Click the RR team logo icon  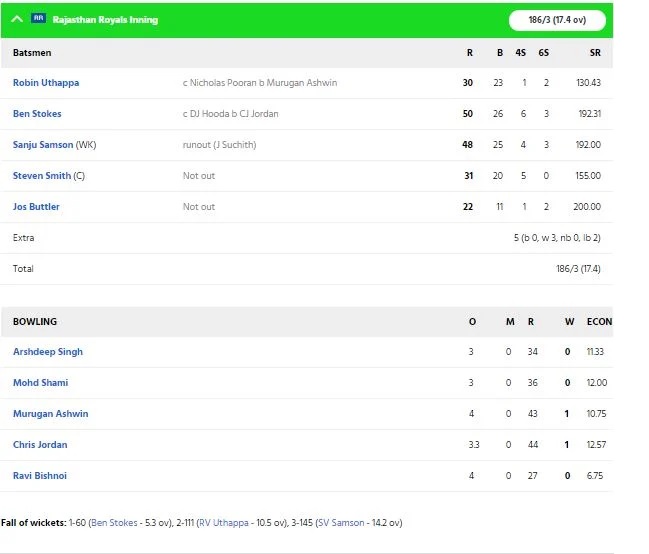tap(38, 18)
